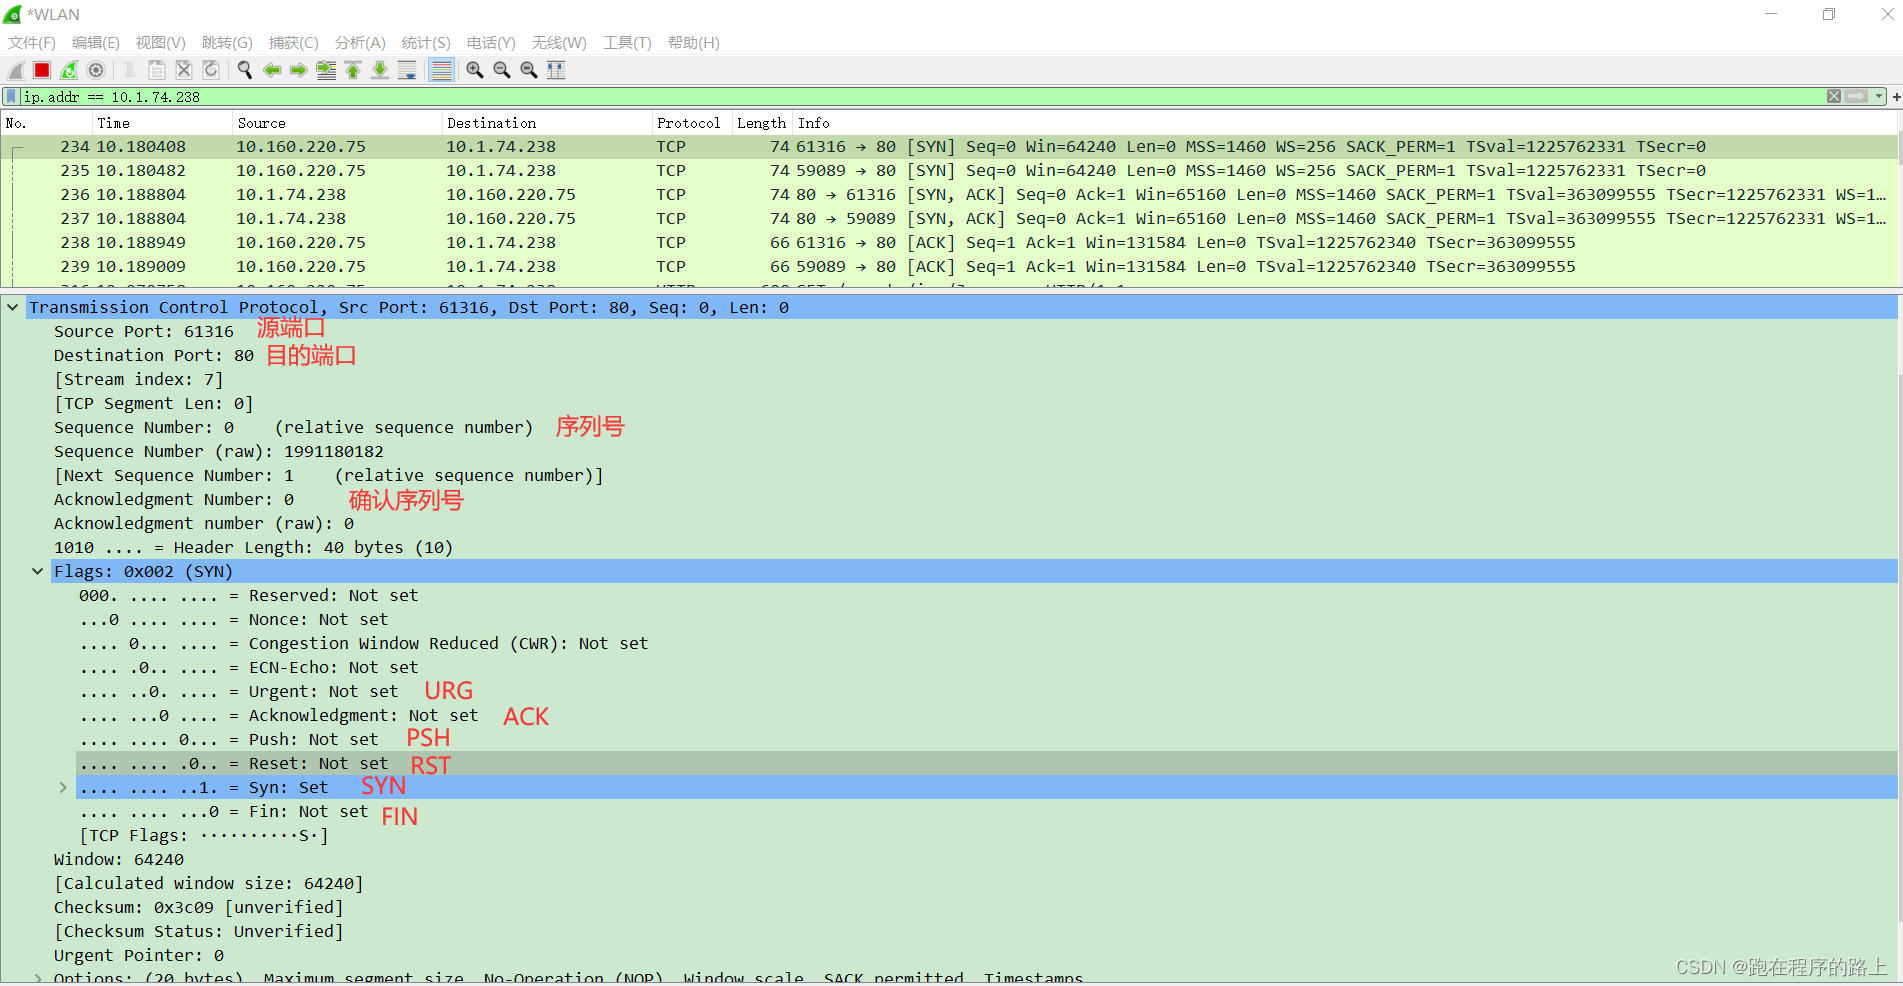Viewport: 1903px width, 986px height.
Task: Open capture options gear icon
Action: [96, 70]
